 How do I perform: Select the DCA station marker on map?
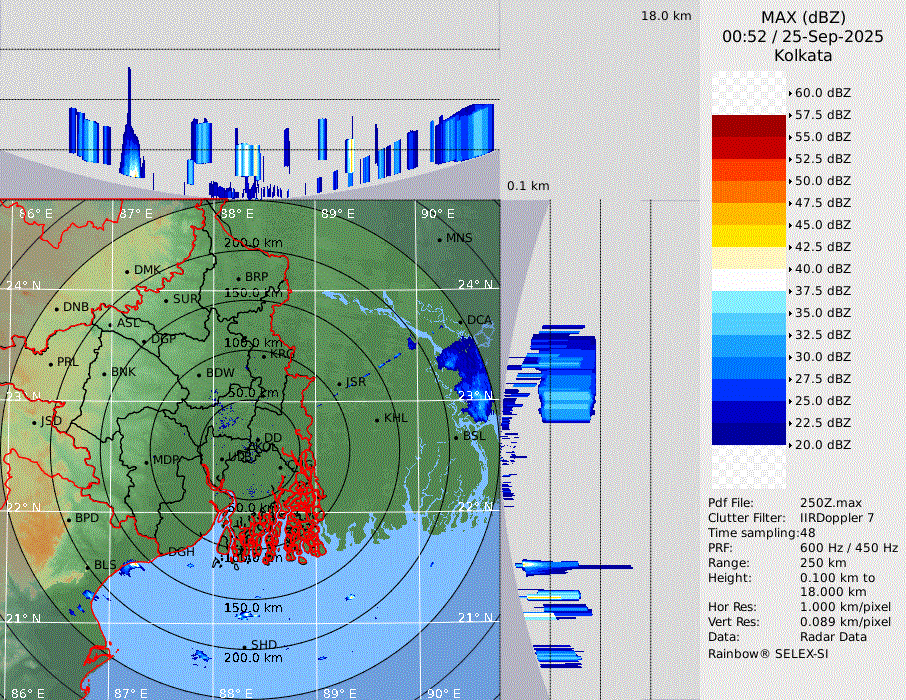pyautogui.click(x=461, y=322)
